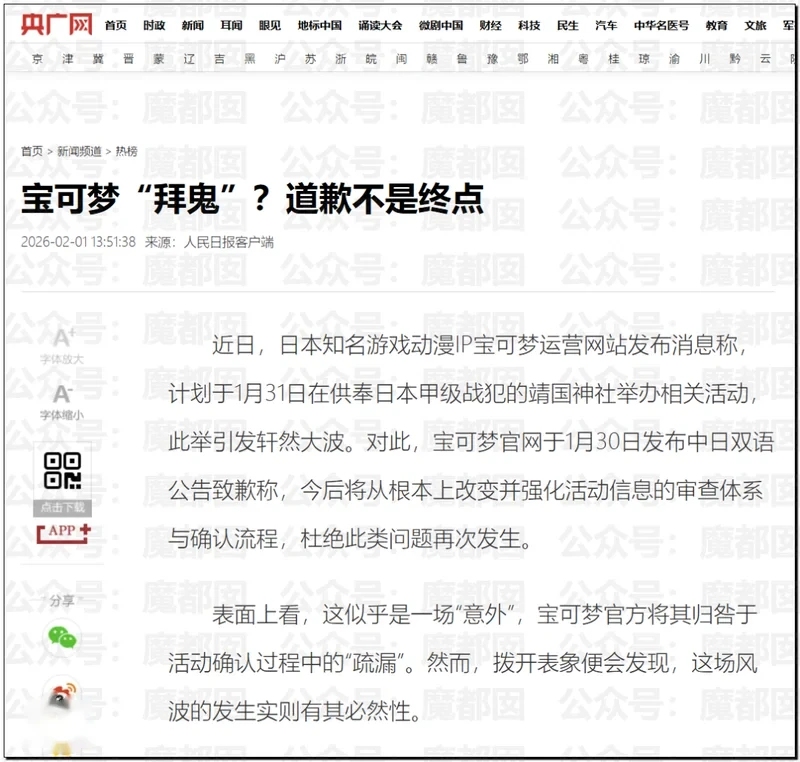Open the 科技 navigation item

(529, 26)
